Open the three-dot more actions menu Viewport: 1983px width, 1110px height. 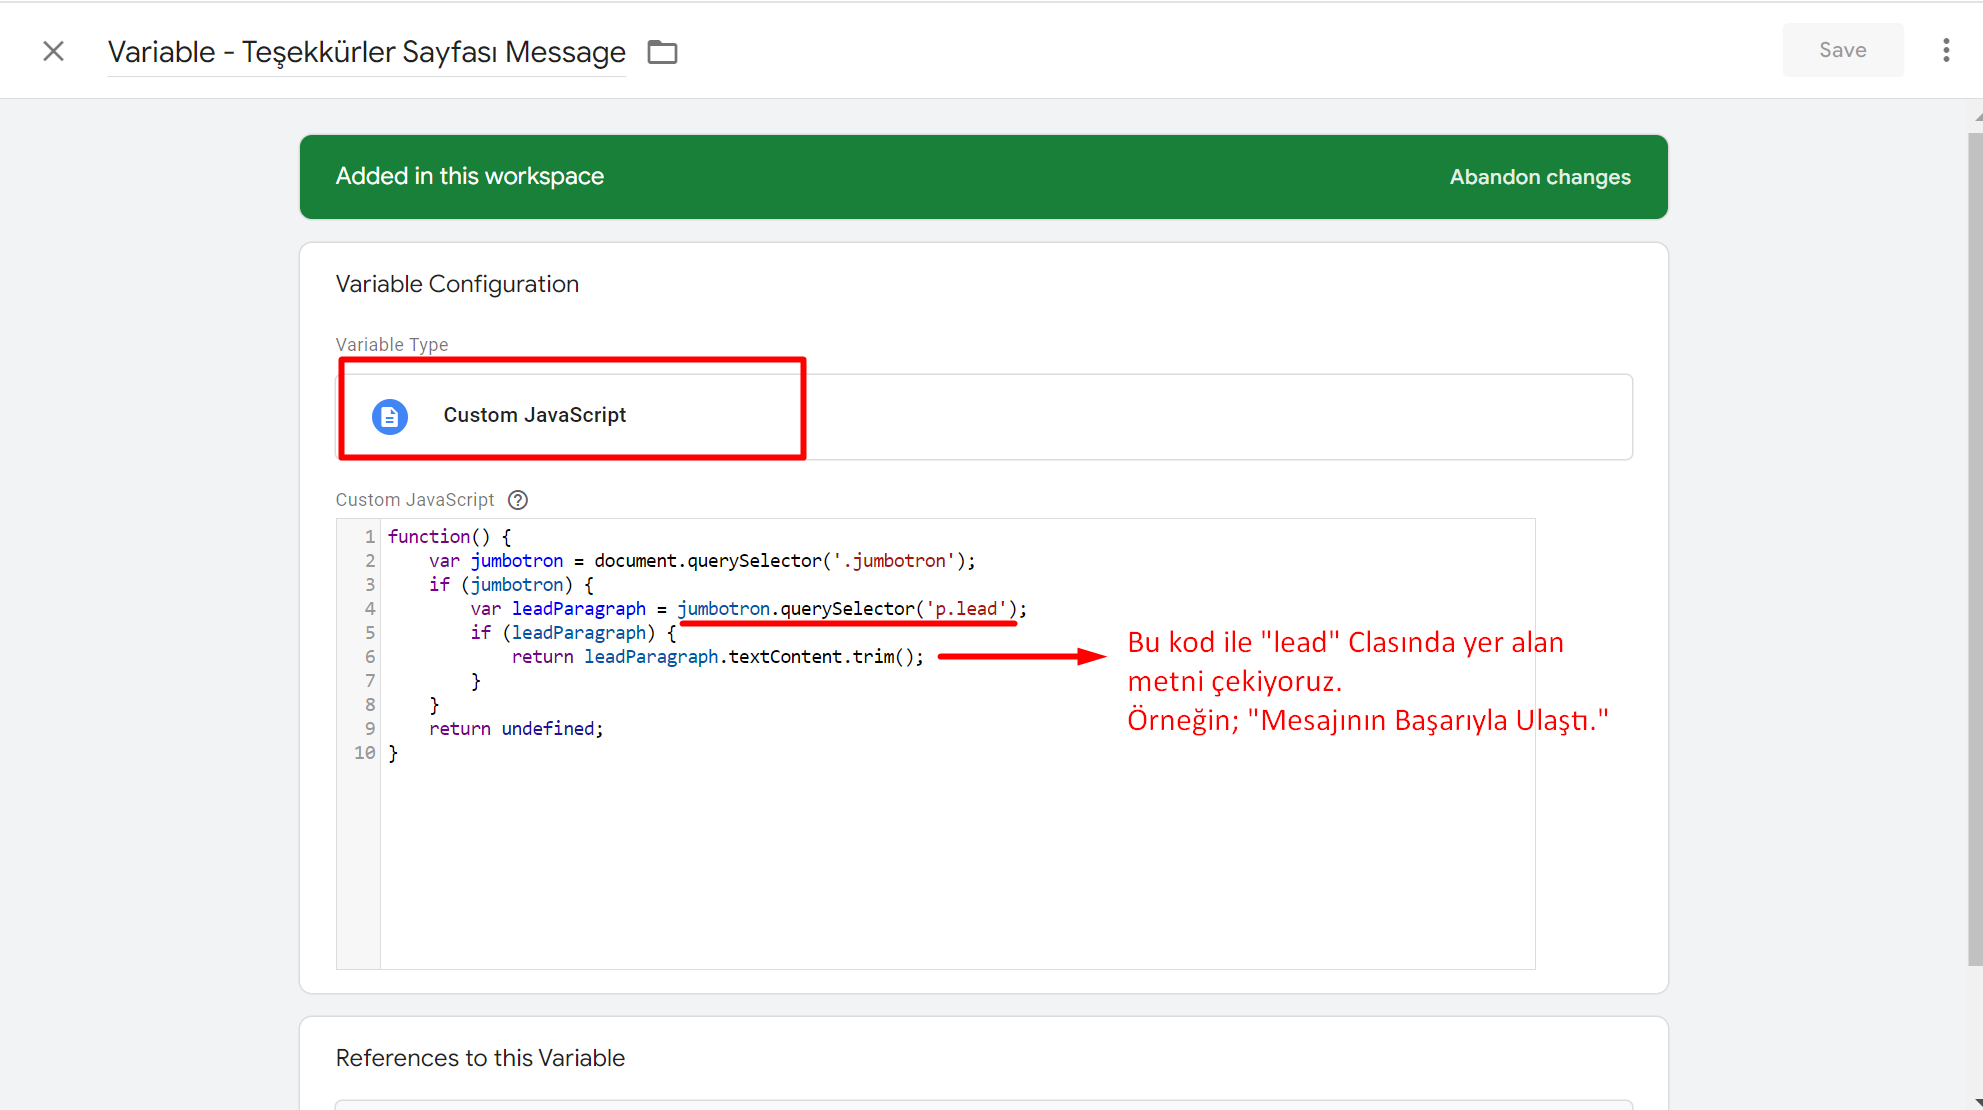[1945, 50]
